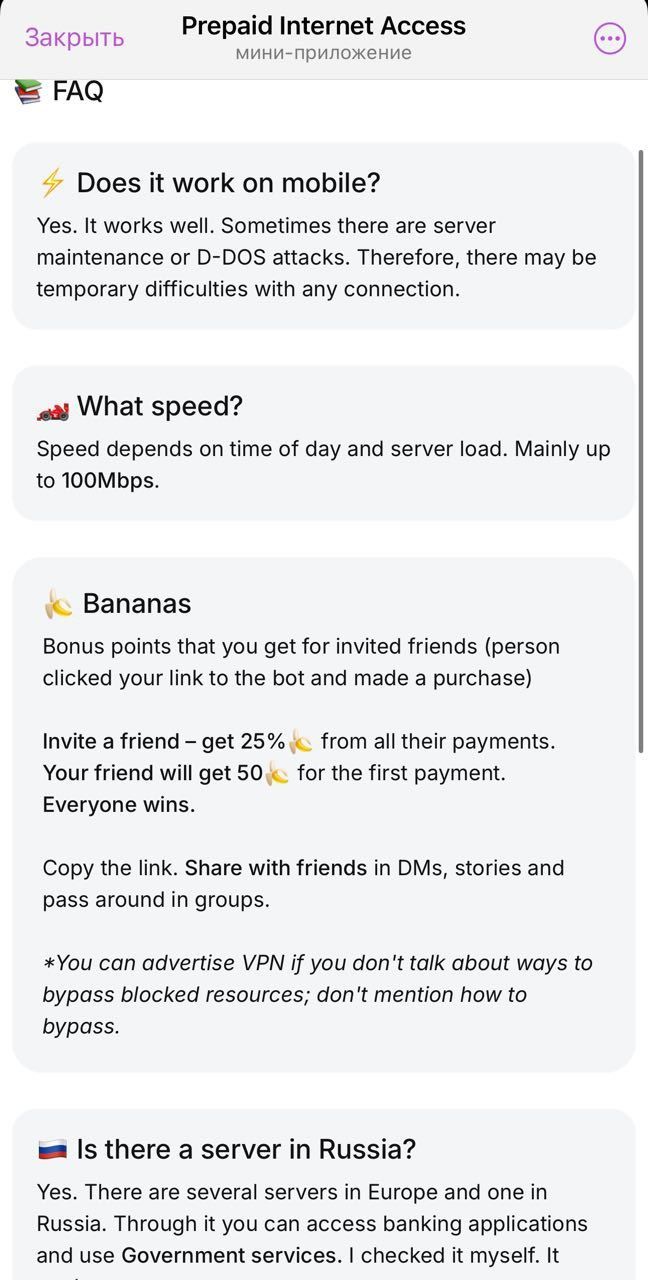Select the Prepaid Internet Access title
Screen dimensions: 648x1280
click(x=323, y=25)
